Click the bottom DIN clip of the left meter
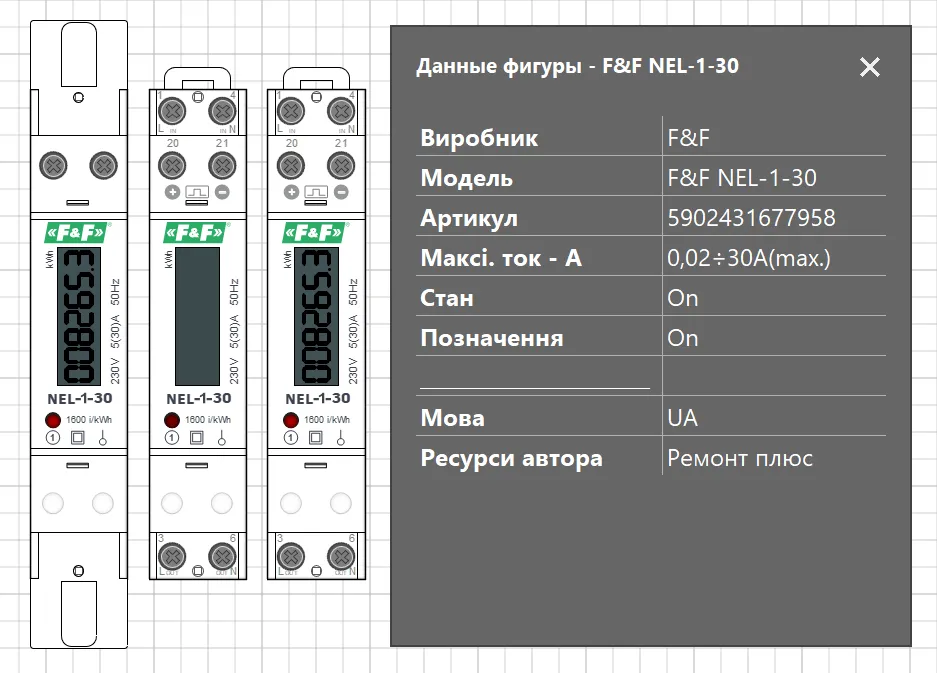Image resolution: width=937 pixels, height=673 pixels. (x=79, y=614)
